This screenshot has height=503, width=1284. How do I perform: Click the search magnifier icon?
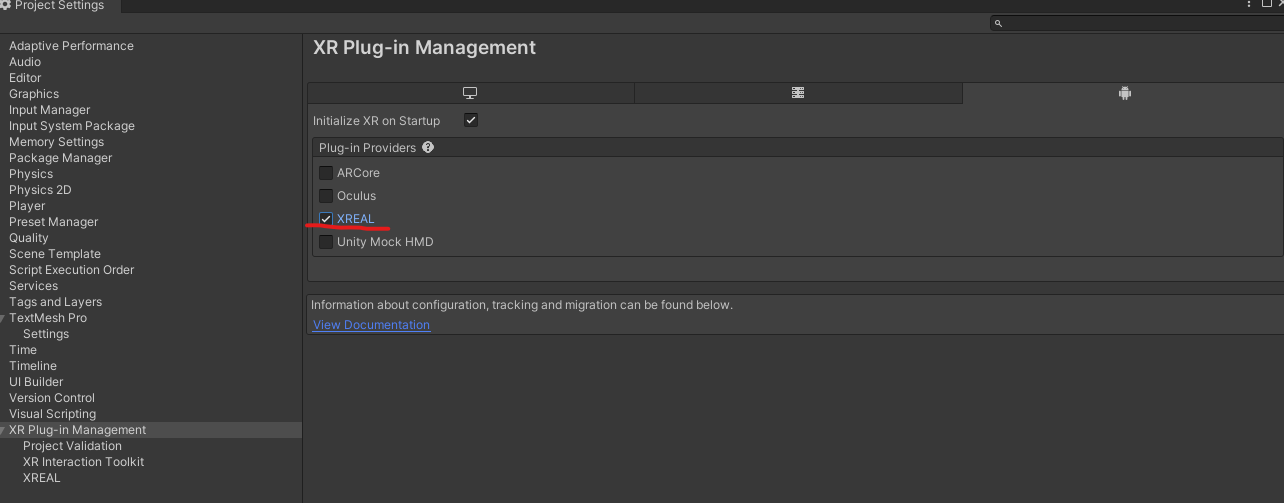point(998,23)
